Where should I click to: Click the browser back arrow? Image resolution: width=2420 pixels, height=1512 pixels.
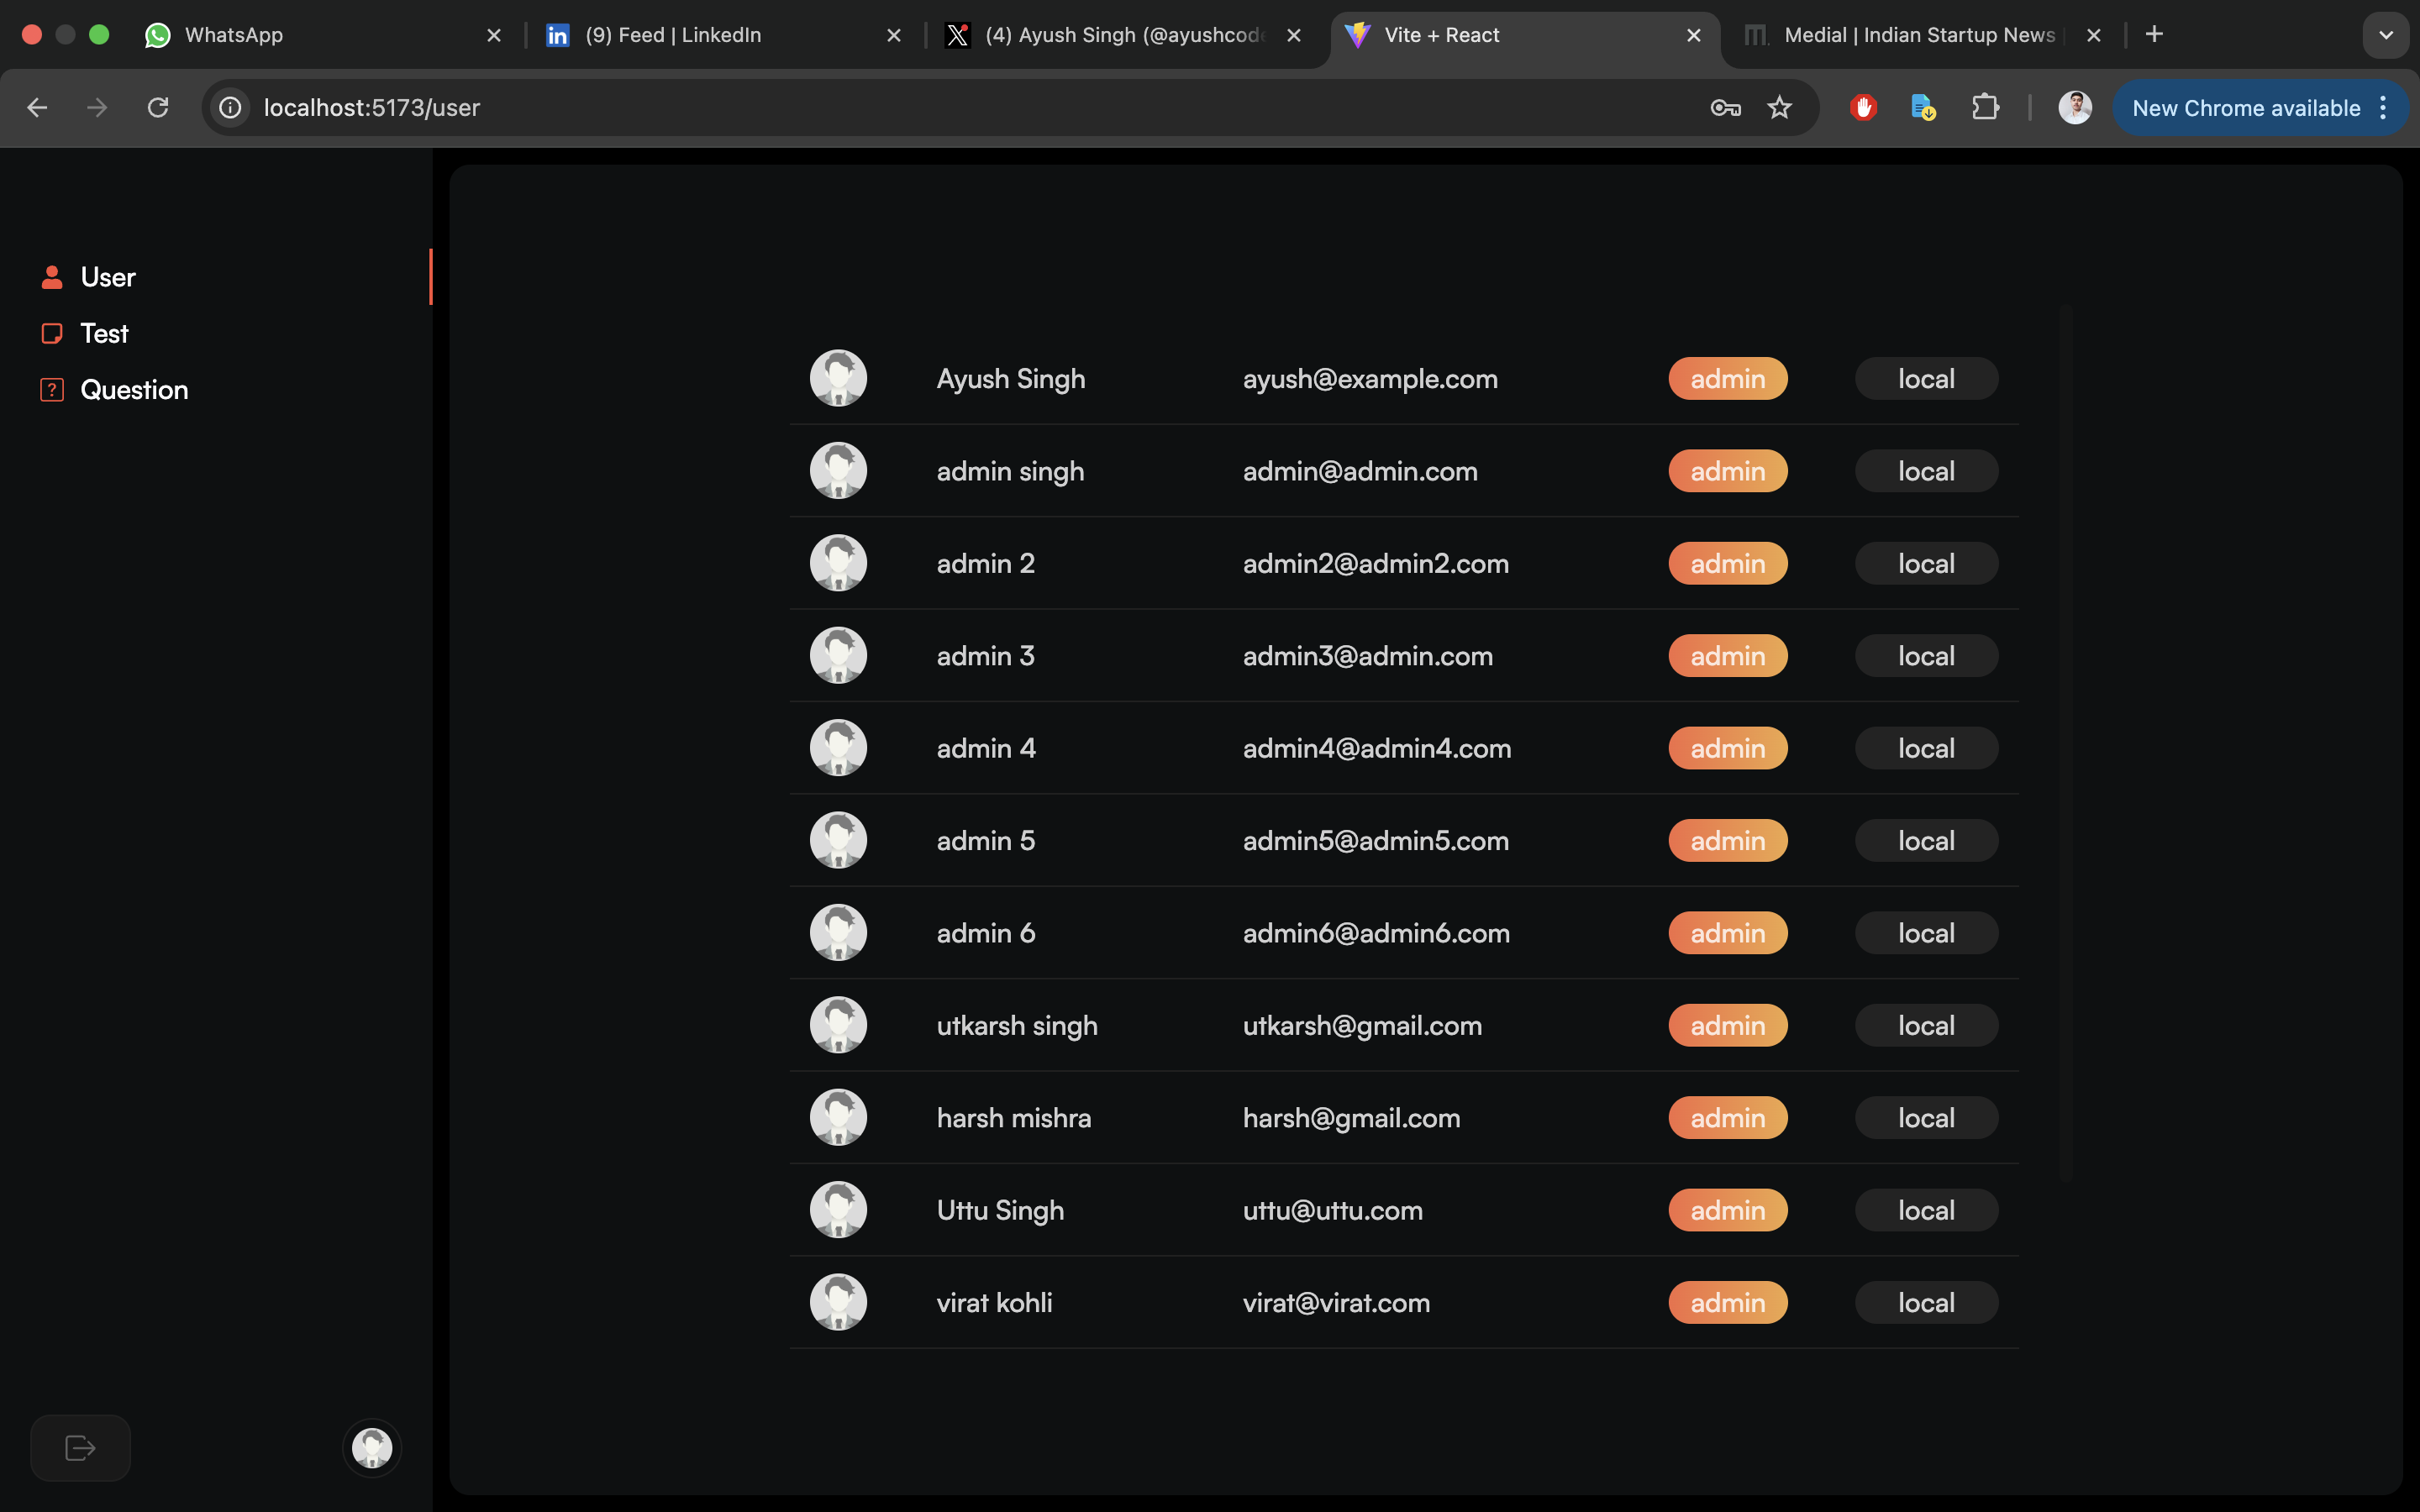[x=37, y=108]
